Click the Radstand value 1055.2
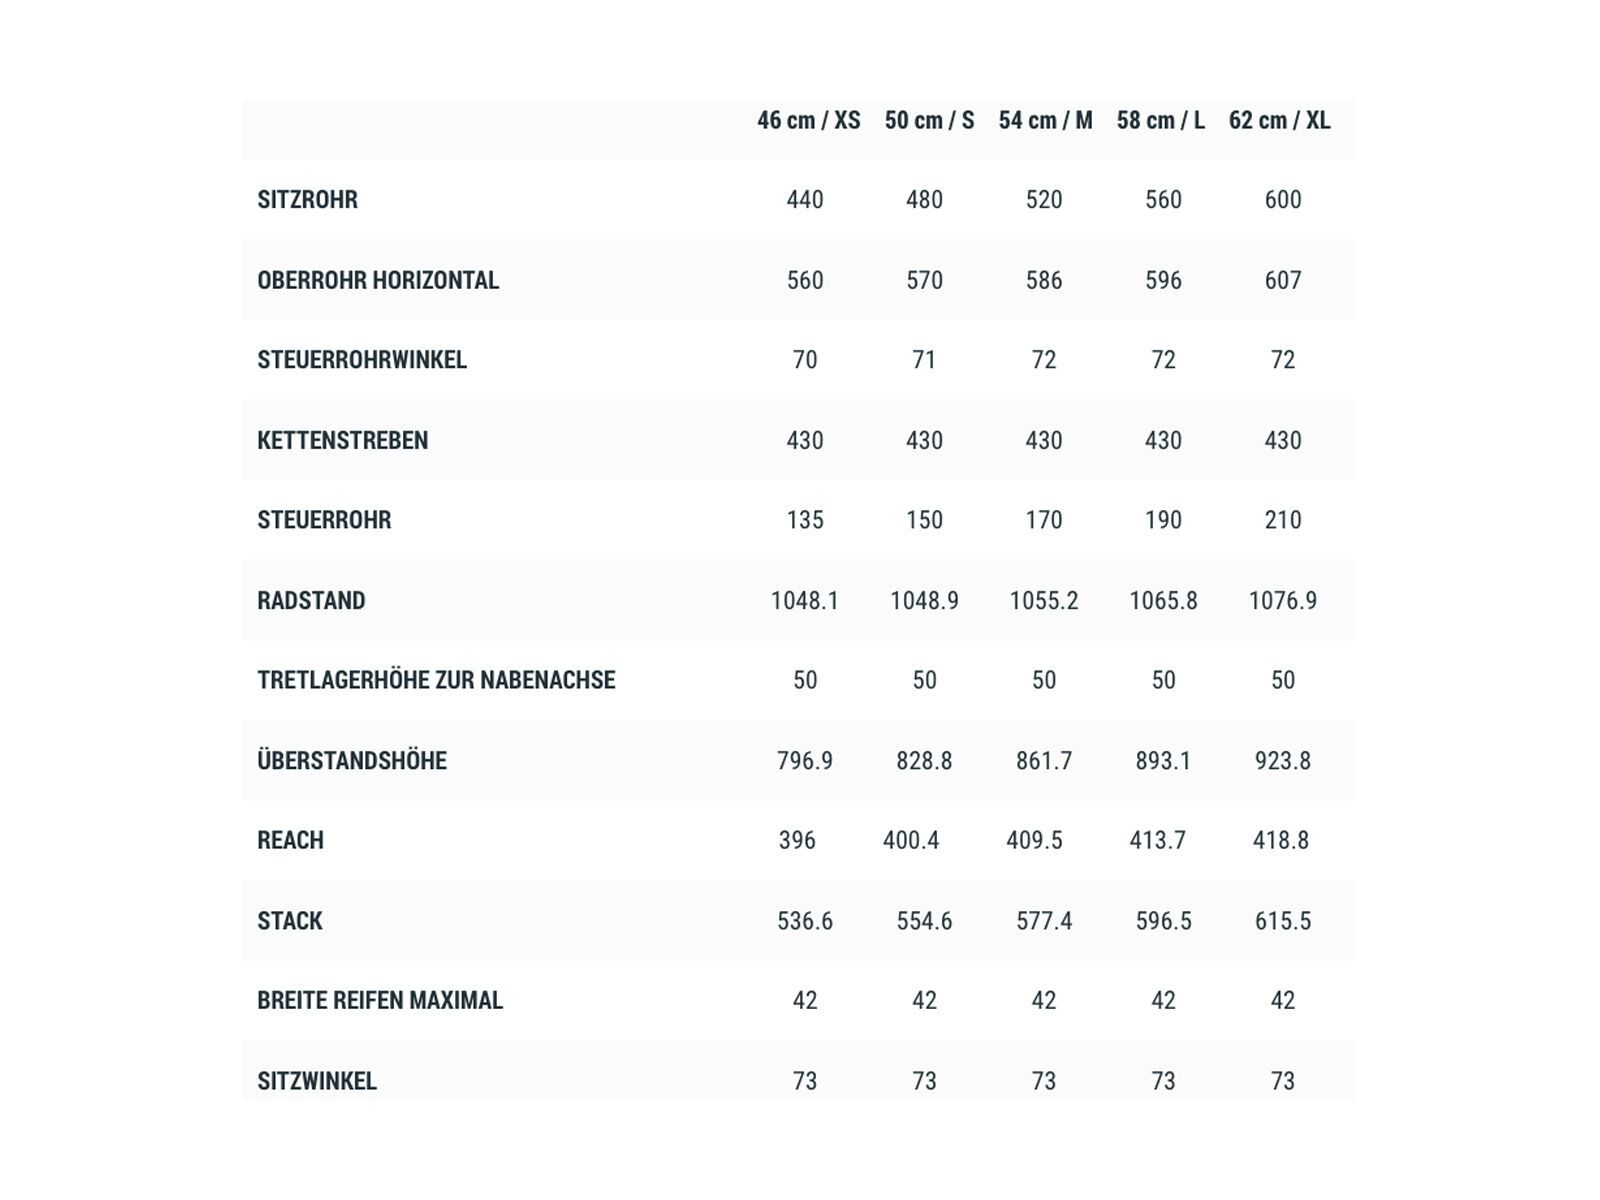The height and width of the screenshot is (1200, 1600). (x=1044, y=601)
